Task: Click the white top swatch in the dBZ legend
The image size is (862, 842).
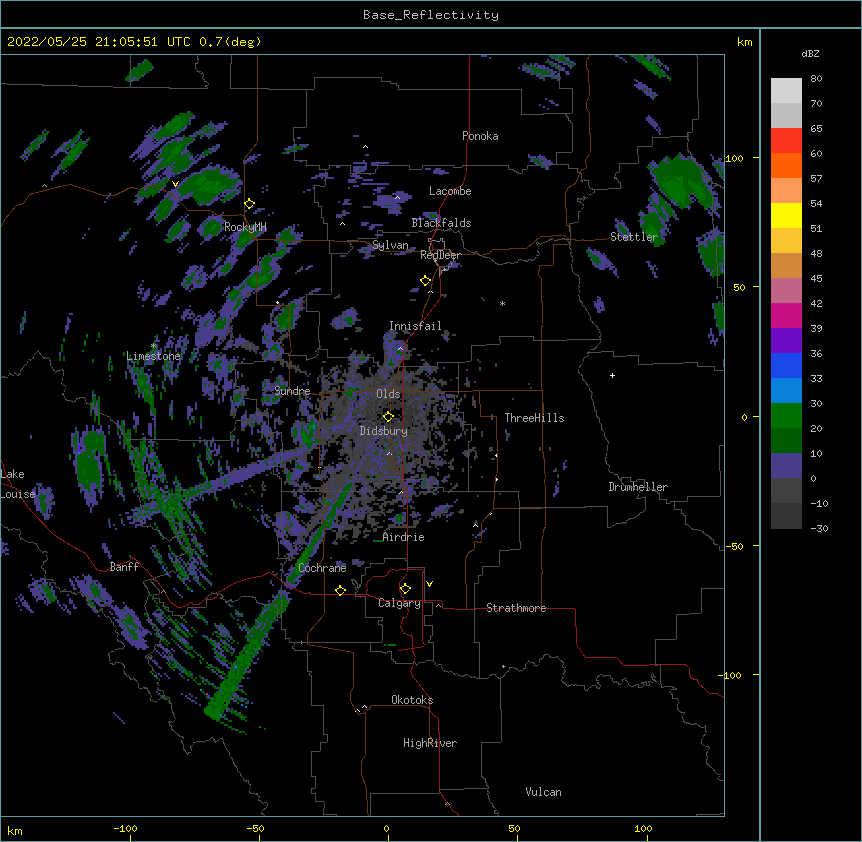Action: (x=786, y=91)
